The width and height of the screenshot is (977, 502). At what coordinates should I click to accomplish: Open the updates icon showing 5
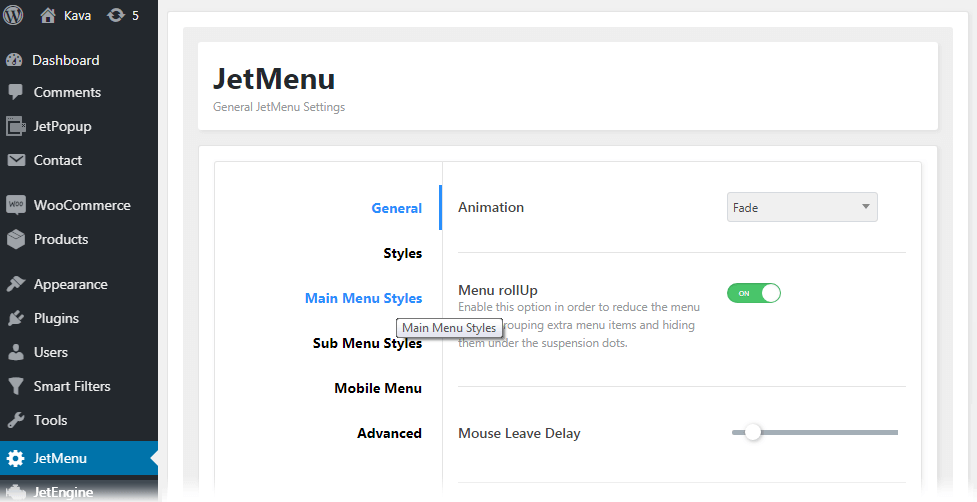point(116,15)
